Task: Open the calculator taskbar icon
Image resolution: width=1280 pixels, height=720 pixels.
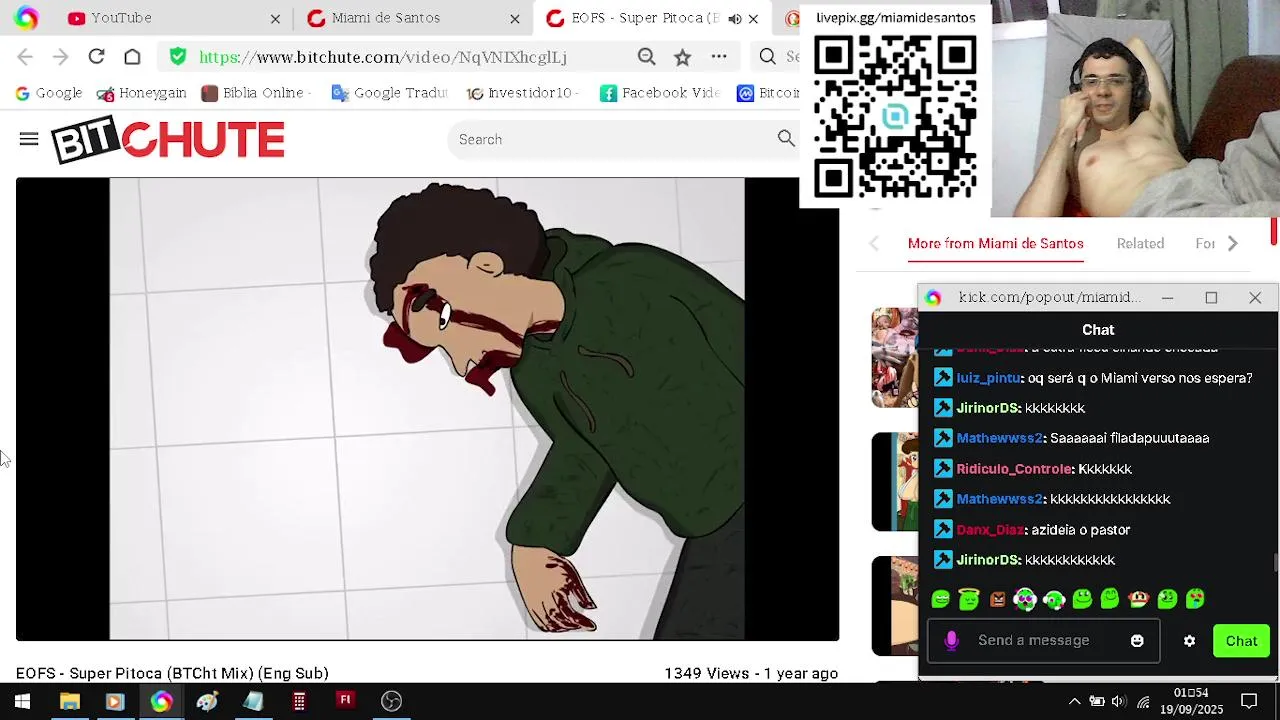Action: coord(299,701)
